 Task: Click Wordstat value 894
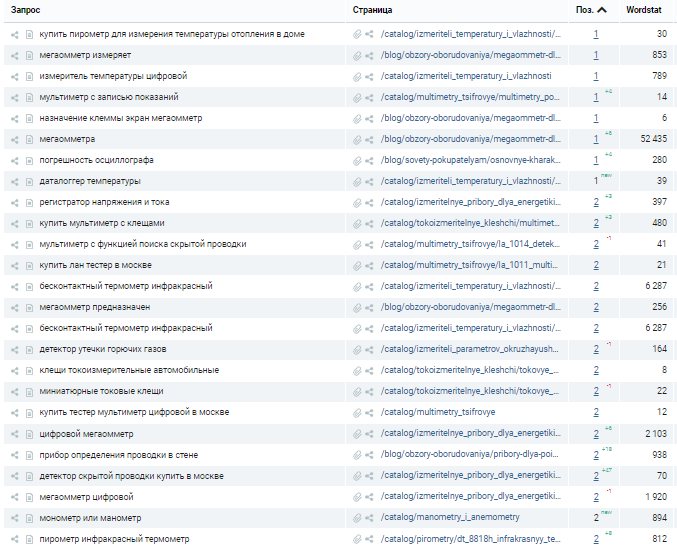[x=659, y=518]
